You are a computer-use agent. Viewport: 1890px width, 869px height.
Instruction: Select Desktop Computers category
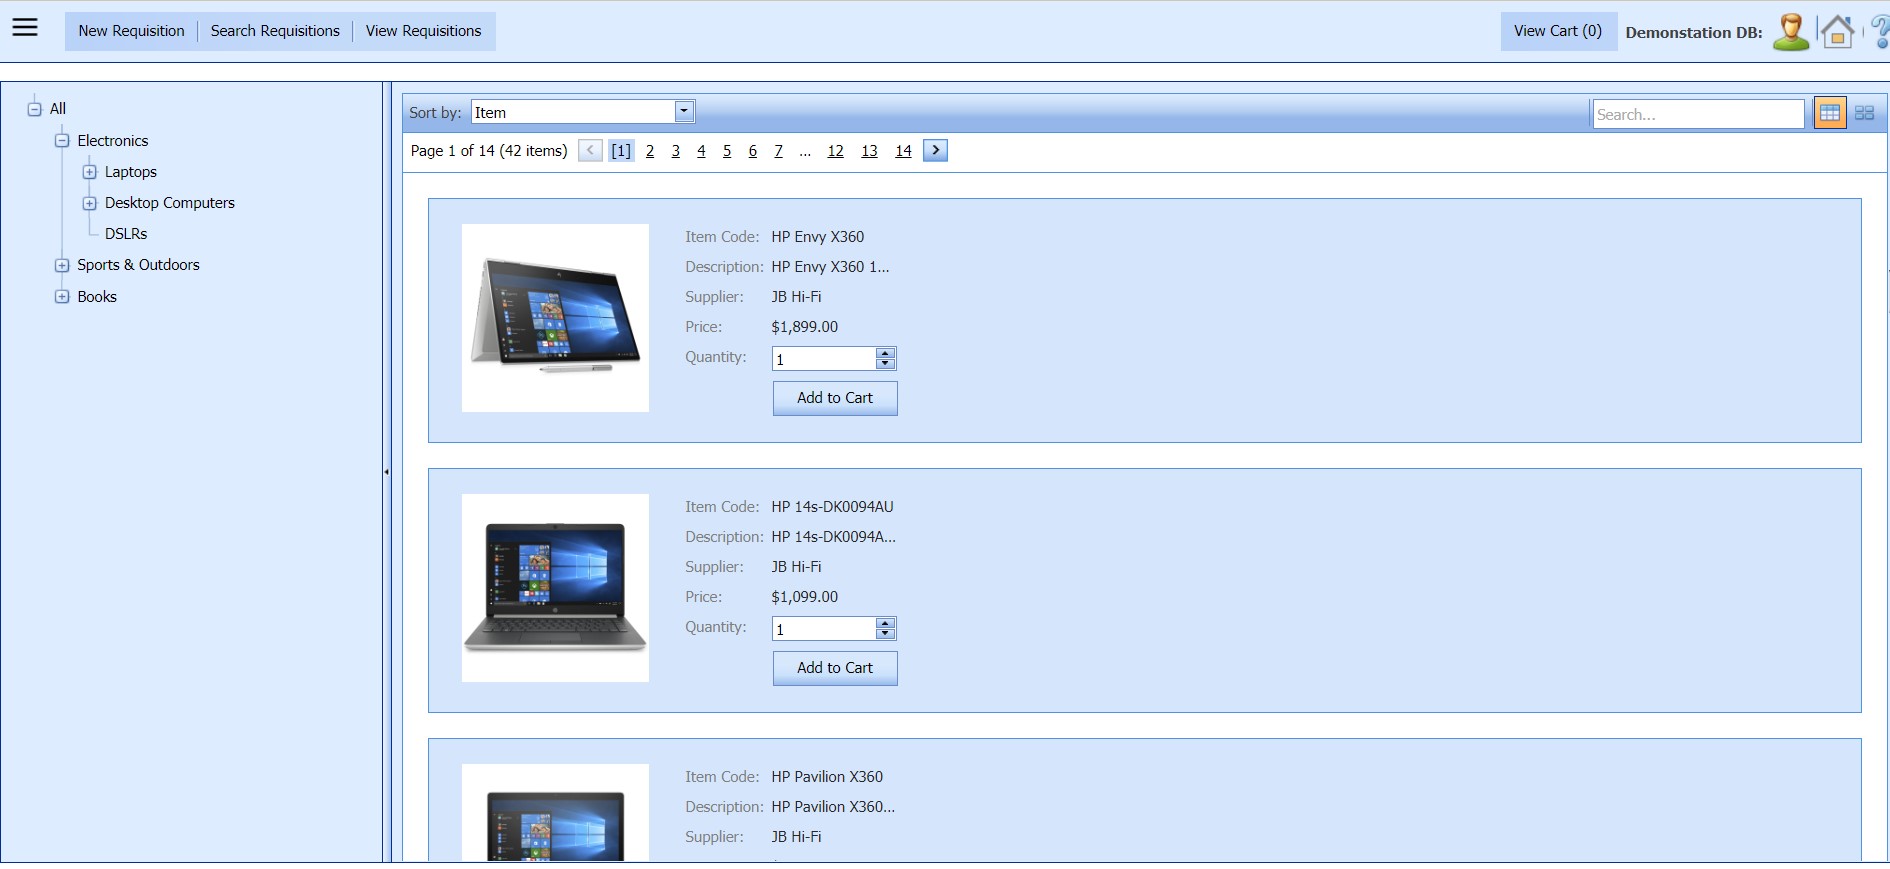coord(170,203)
